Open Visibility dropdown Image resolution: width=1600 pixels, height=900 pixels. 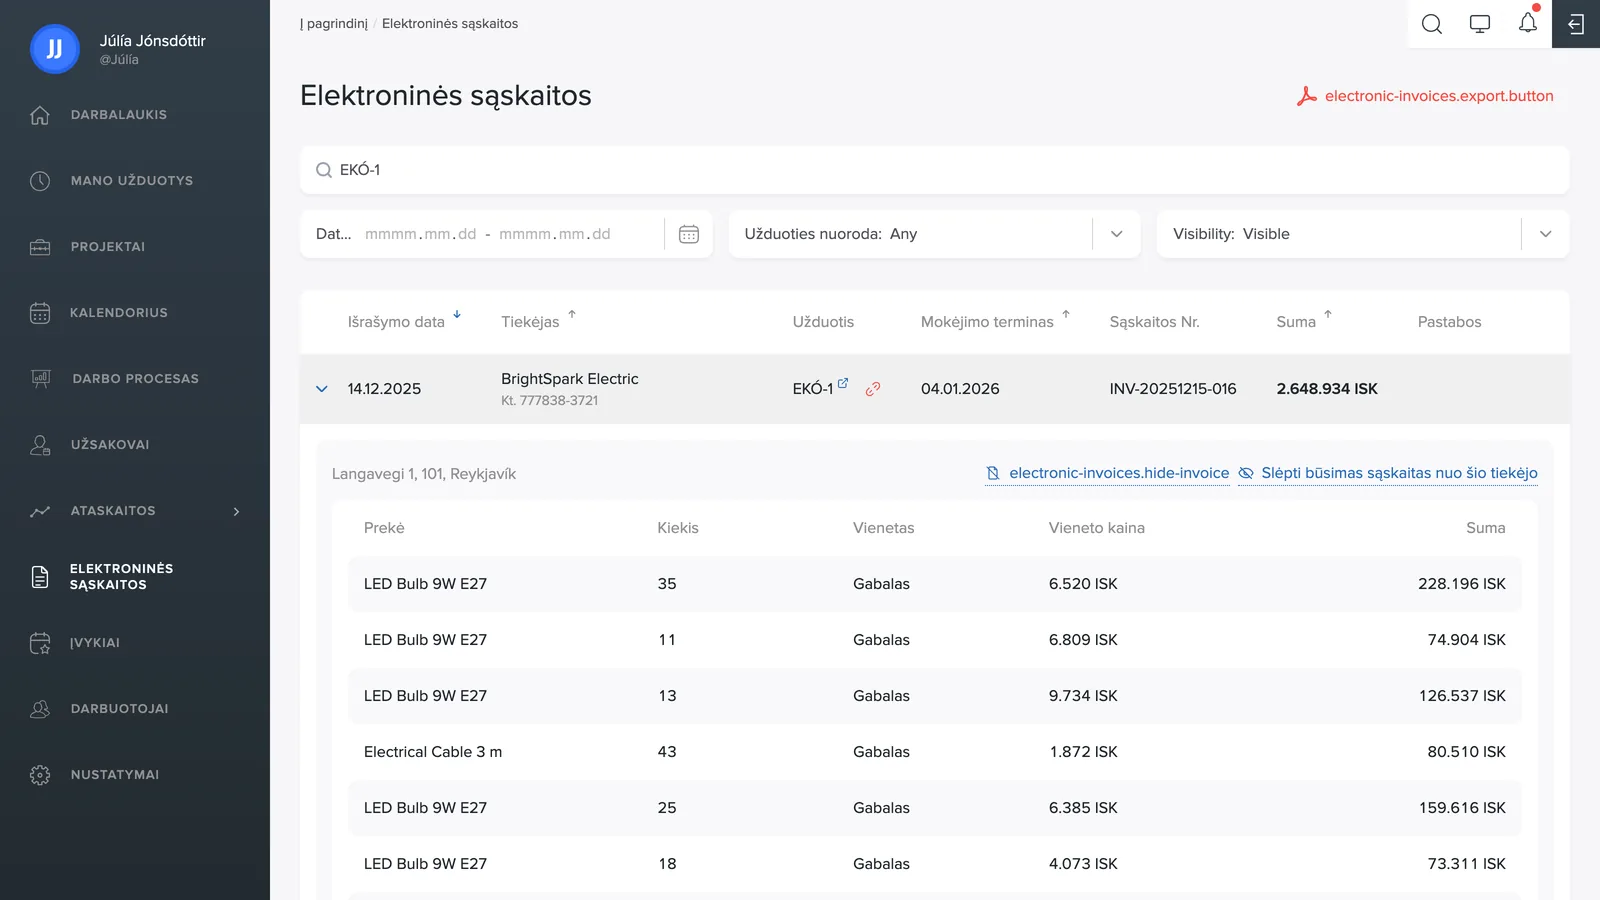[1546, 234]
